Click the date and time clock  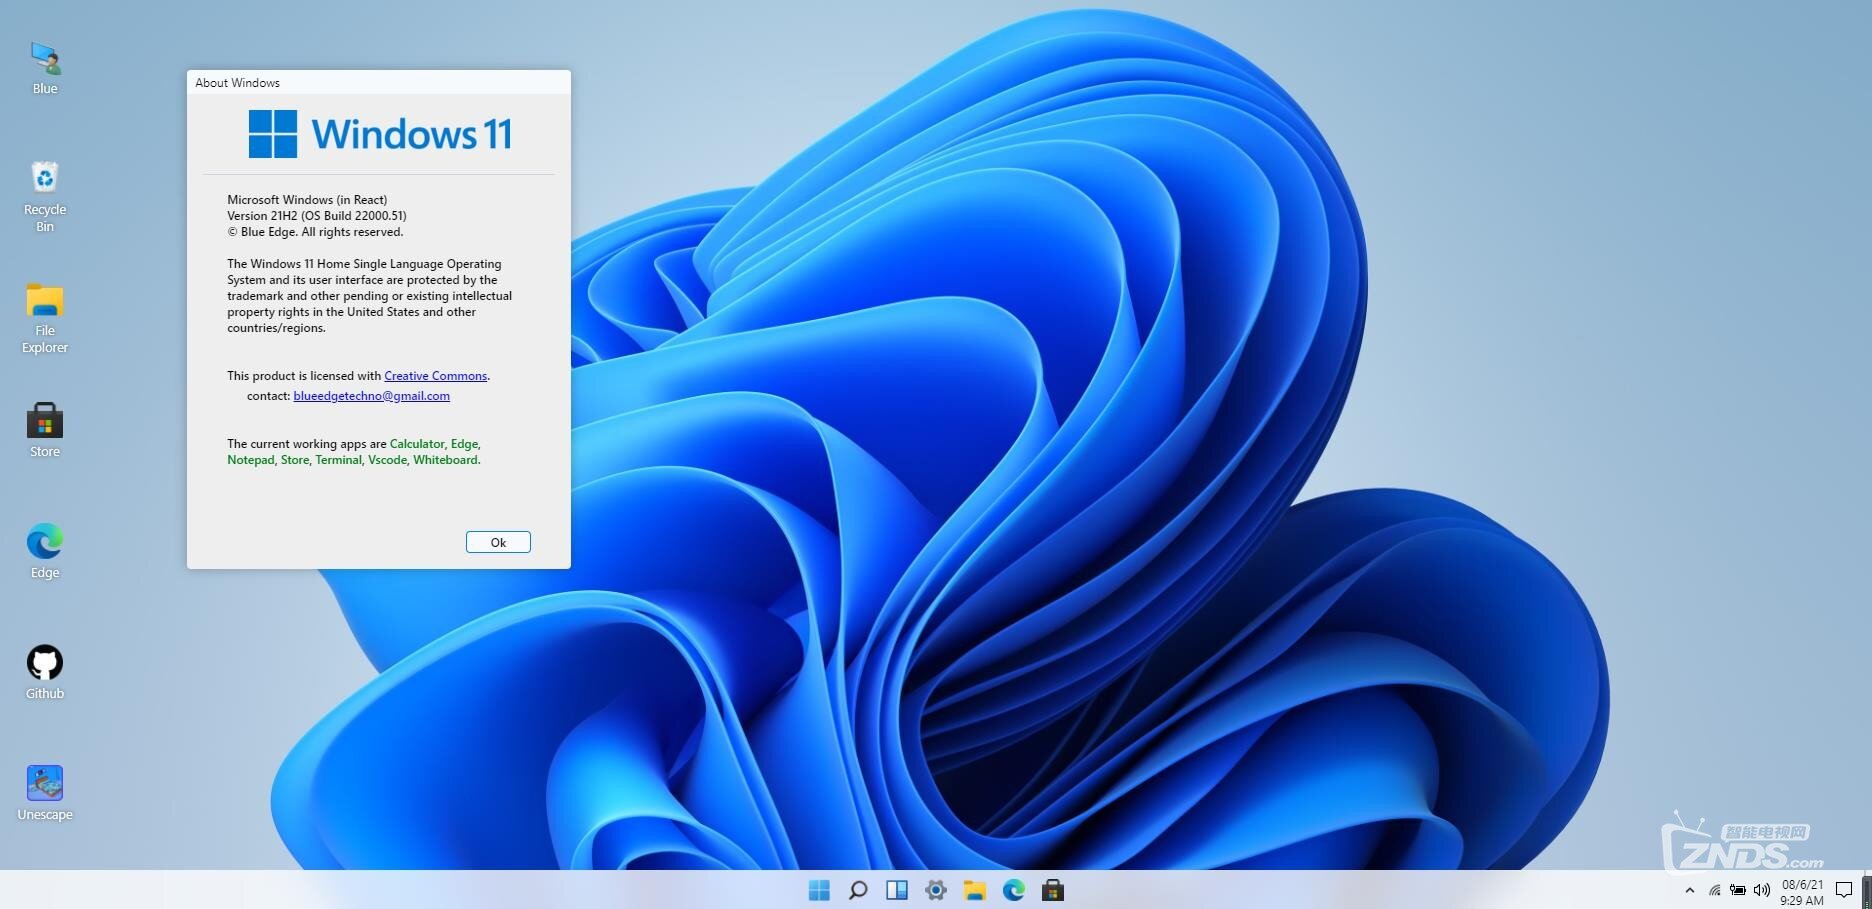click(1802, 892)
